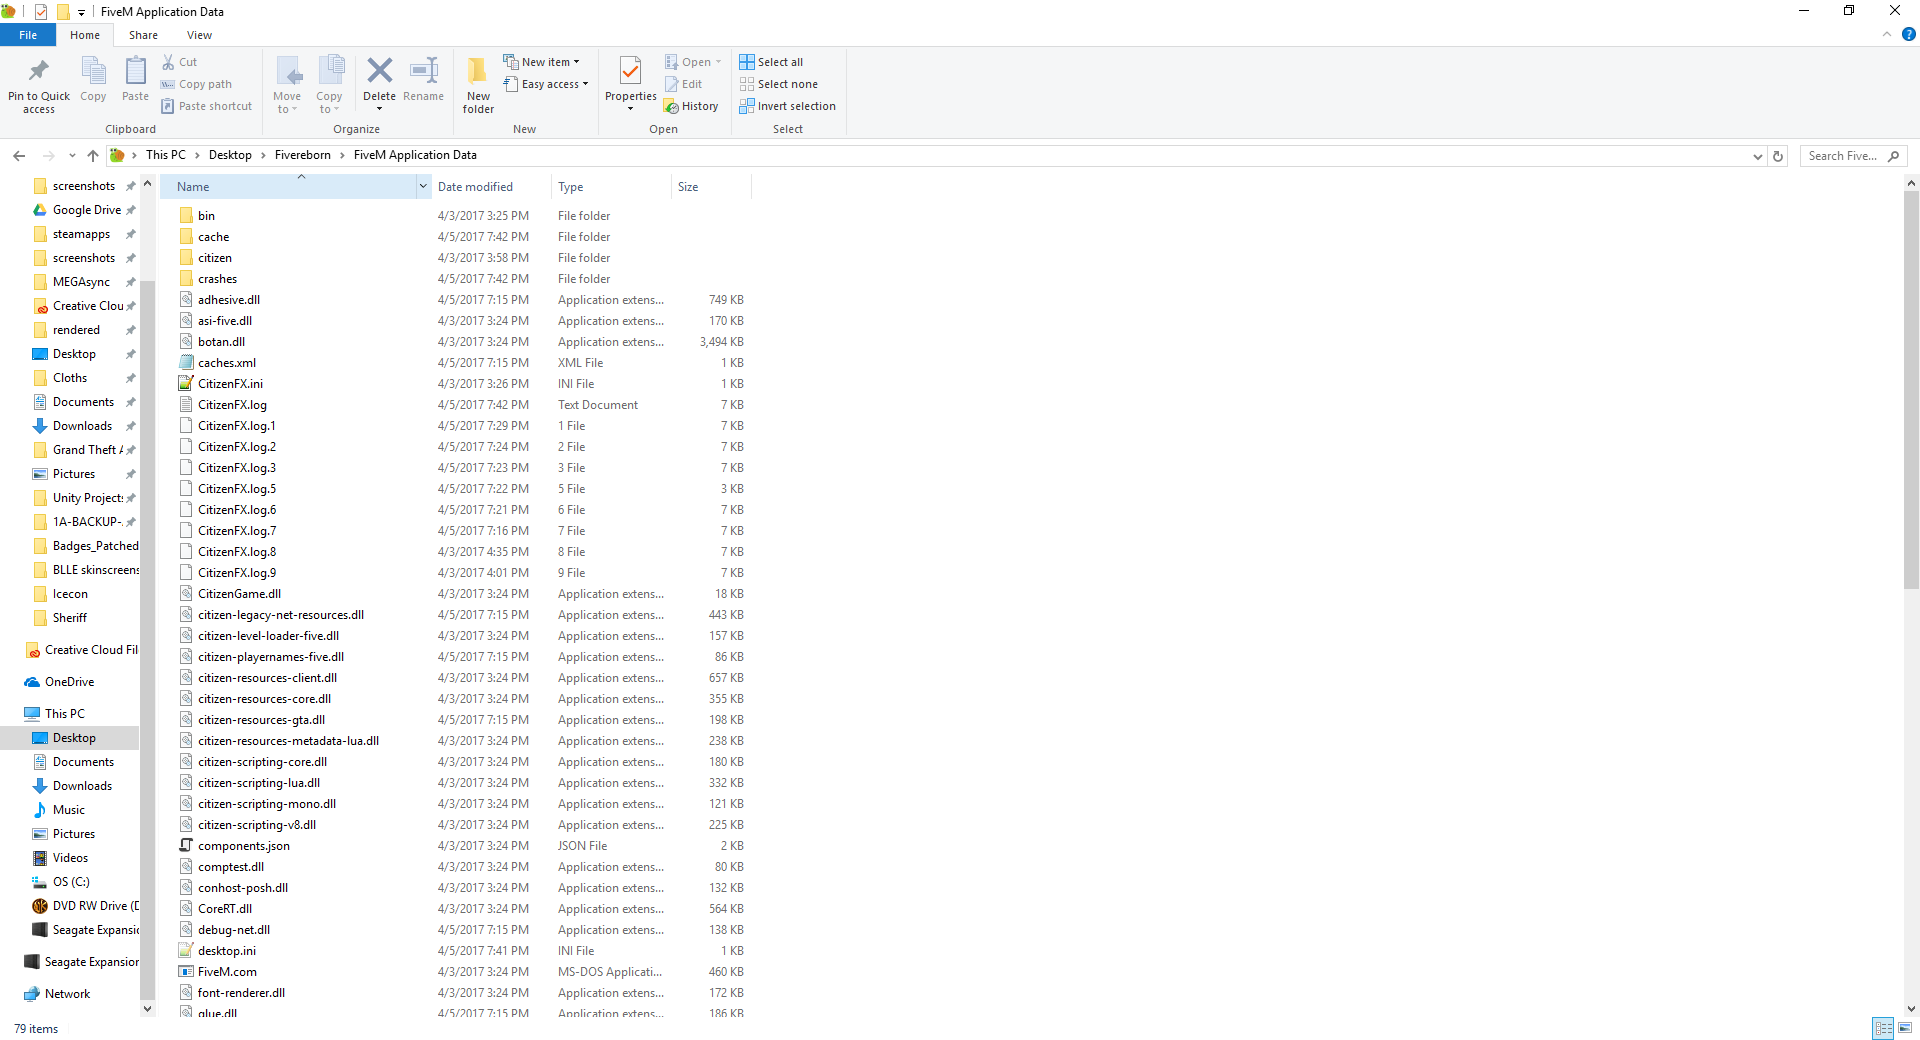1920x1040 pixels.
Task: Click the Edit ribbon icon
Action: pos(672,84)
